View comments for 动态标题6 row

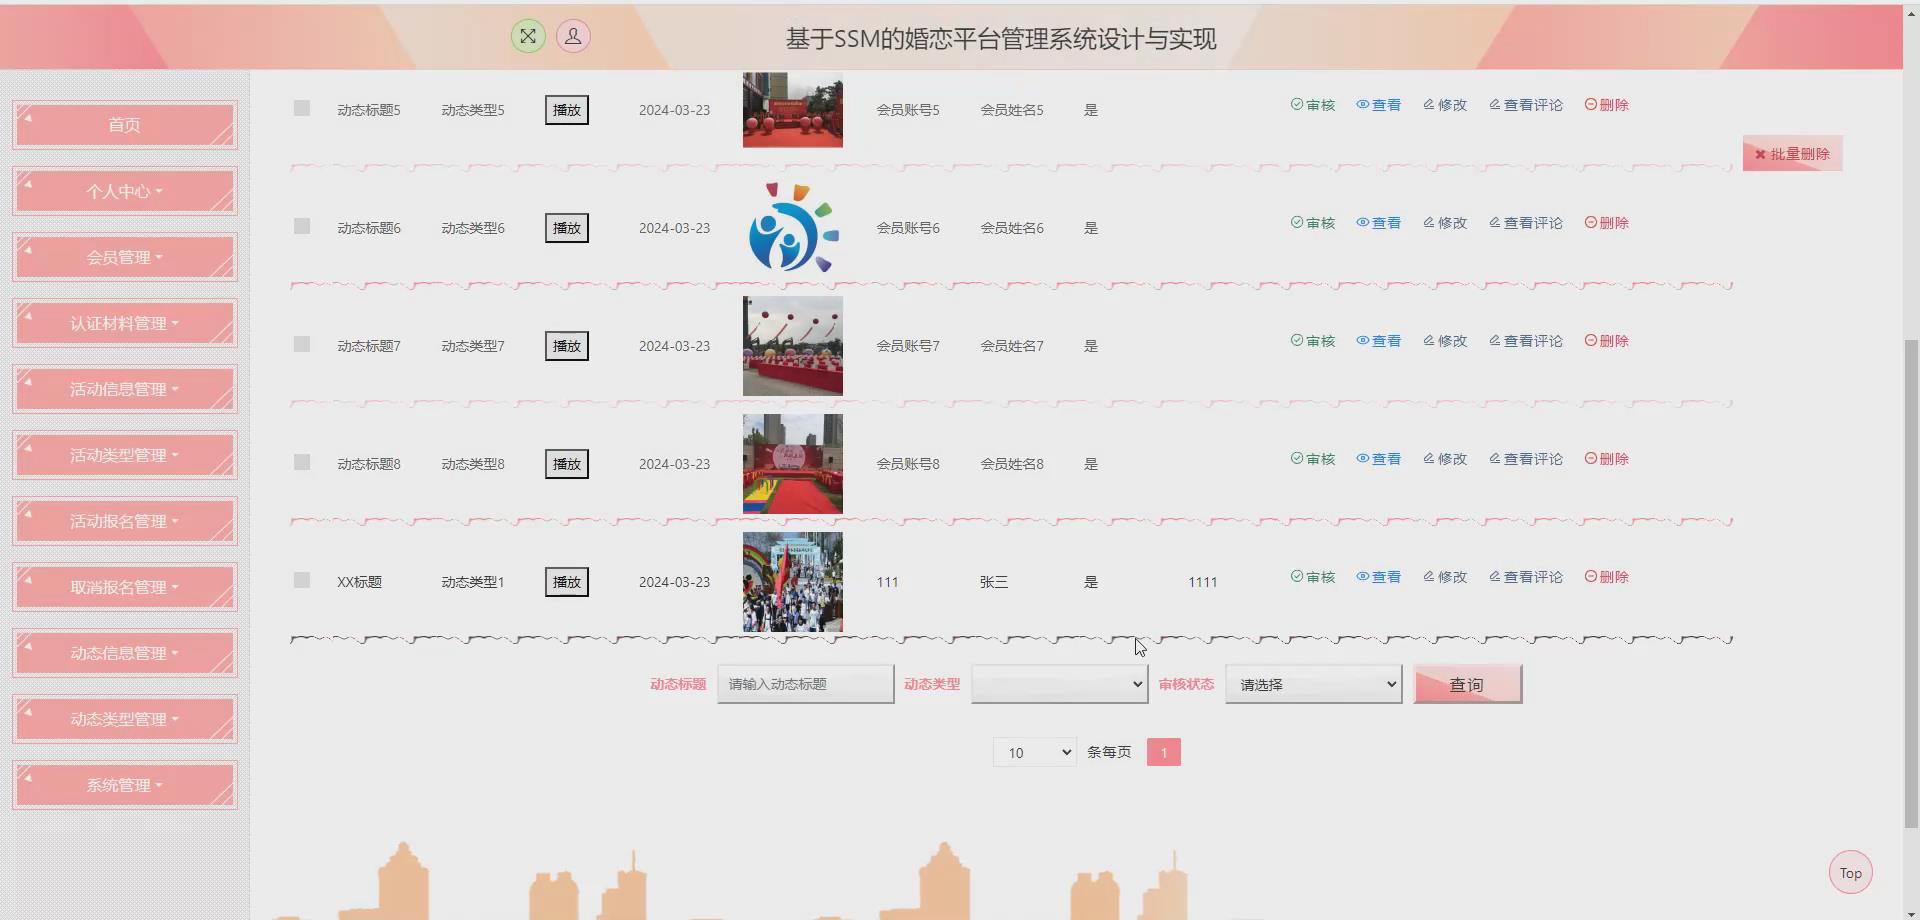[1526, 223]
